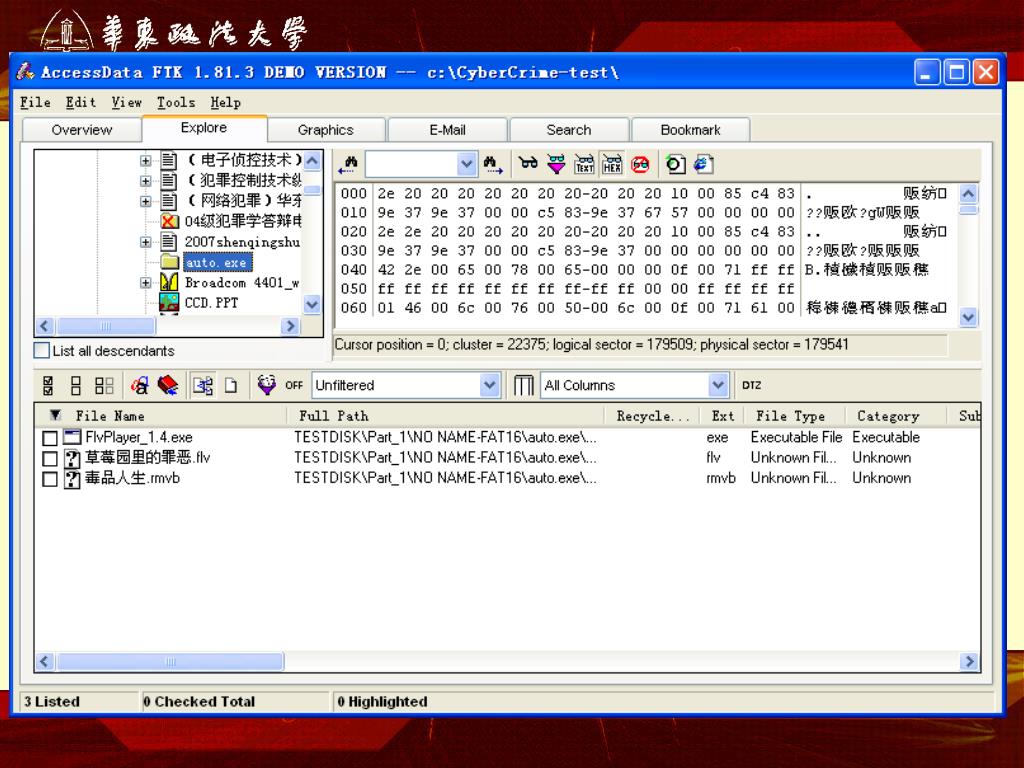Select the auto.exe tree item
This screenshot has height=768, width=1024.
click(217, 262)
